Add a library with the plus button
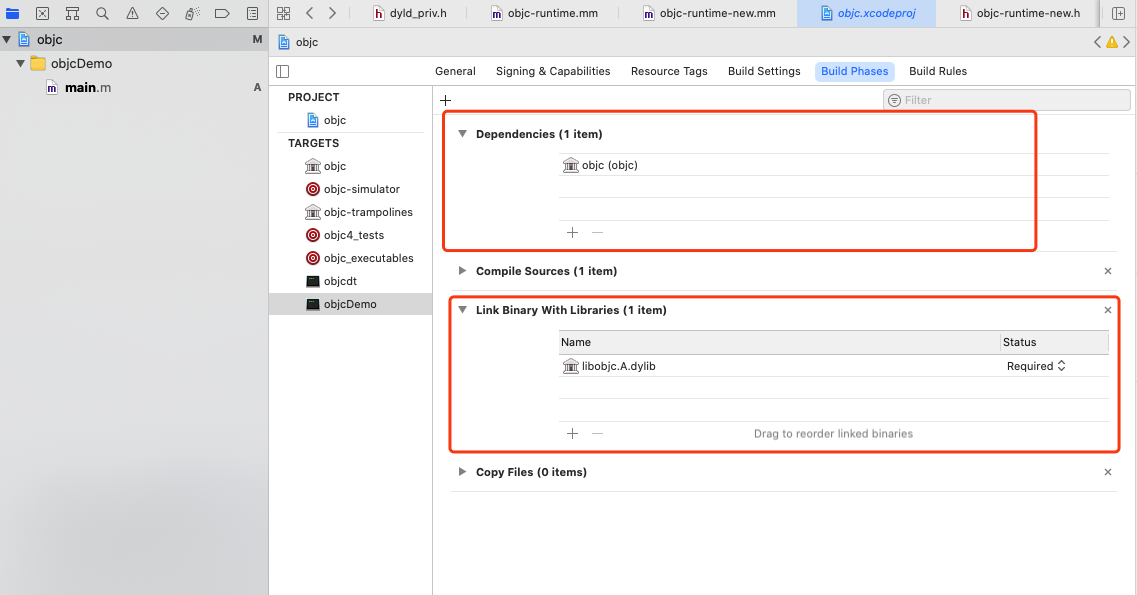 (x=572, y=433)
